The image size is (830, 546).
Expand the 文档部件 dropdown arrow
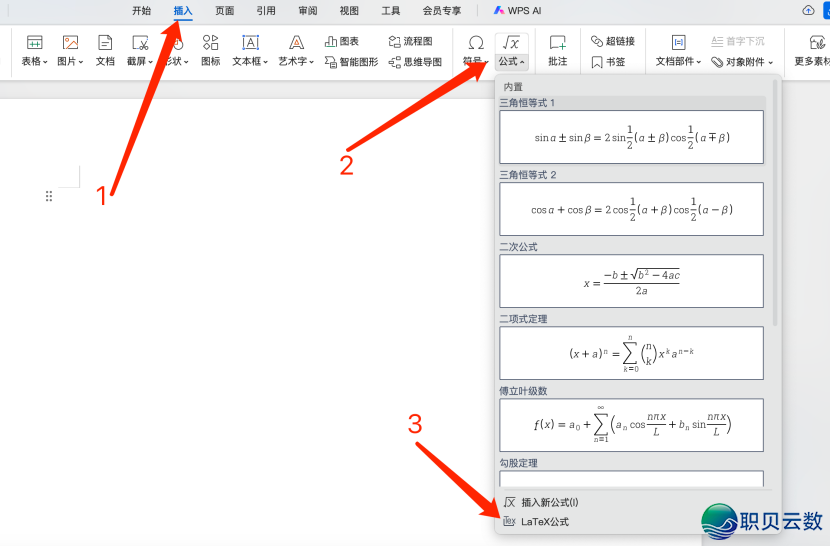click(x=699, y=62)
